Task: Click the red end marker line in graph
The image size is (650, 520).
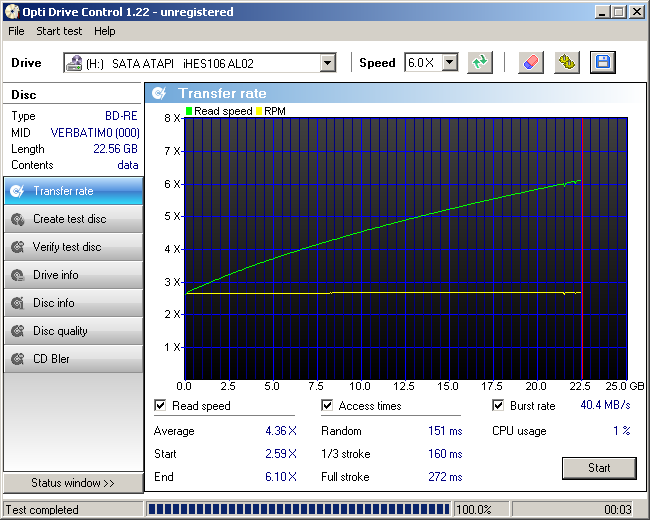Action: pyautogui.click(x=582, y=249)
